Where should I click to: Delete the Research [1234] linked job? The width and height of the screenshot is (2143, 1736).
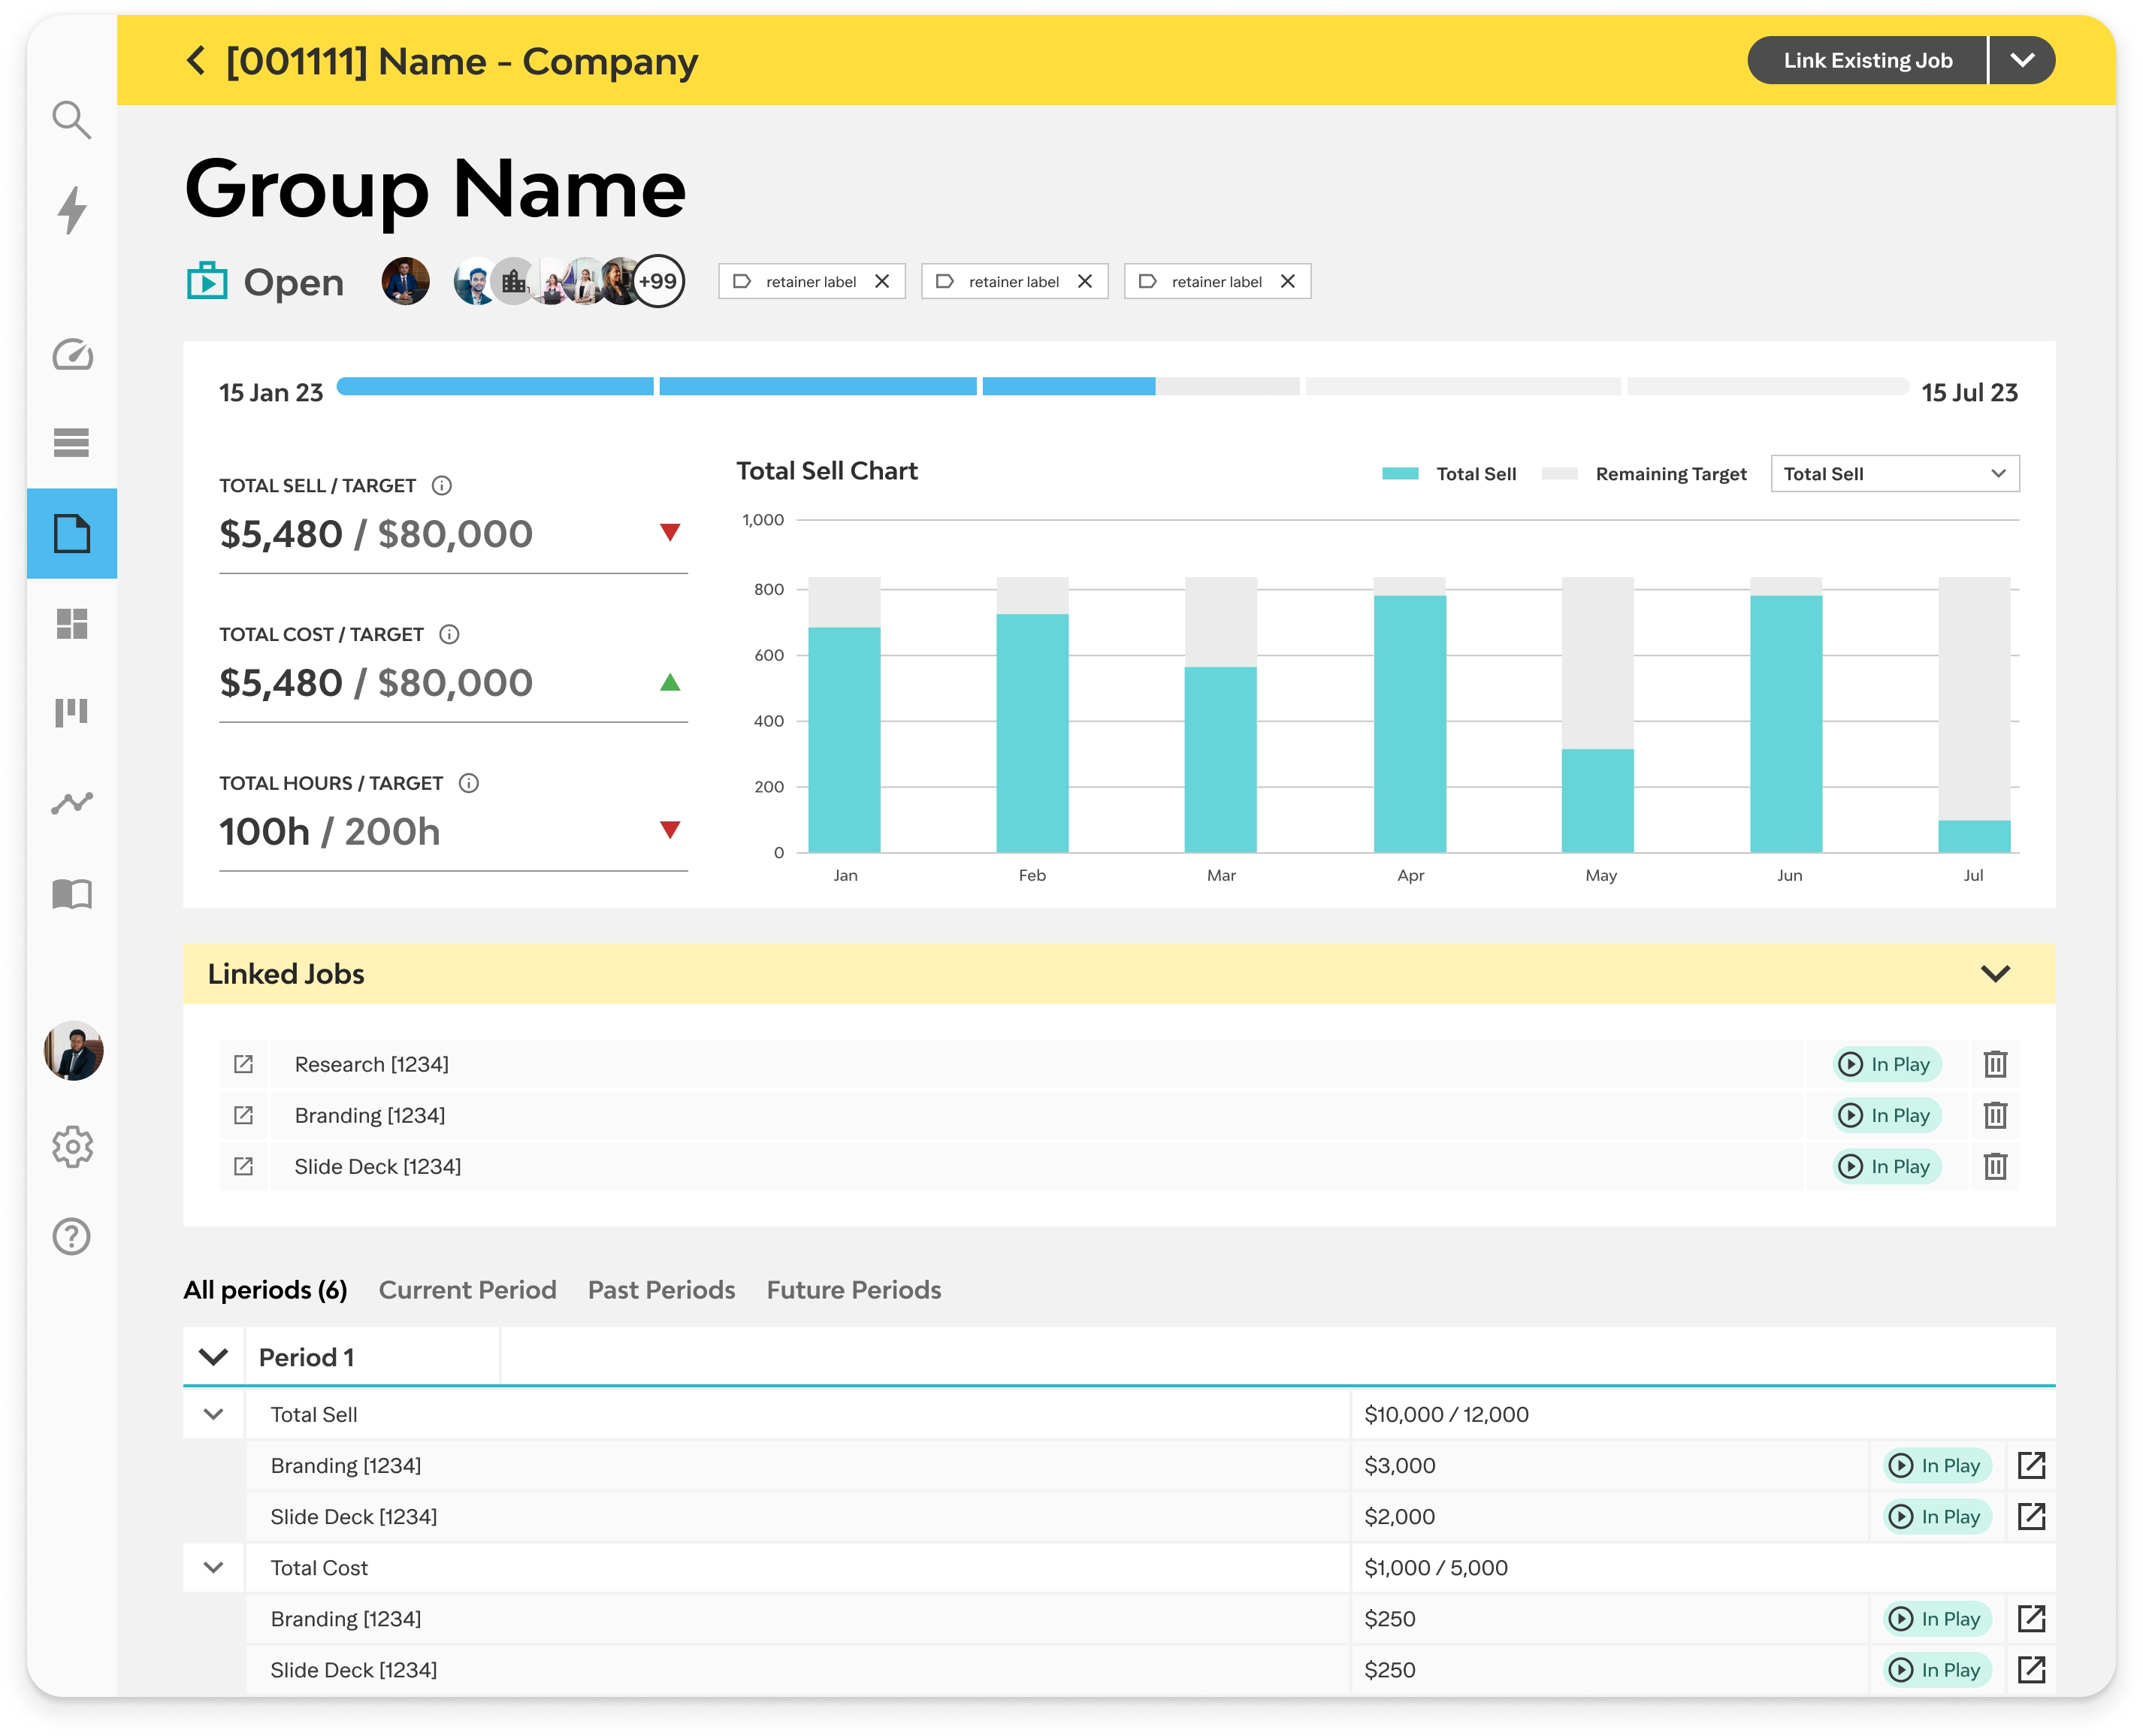[x=1994, y=1064]
